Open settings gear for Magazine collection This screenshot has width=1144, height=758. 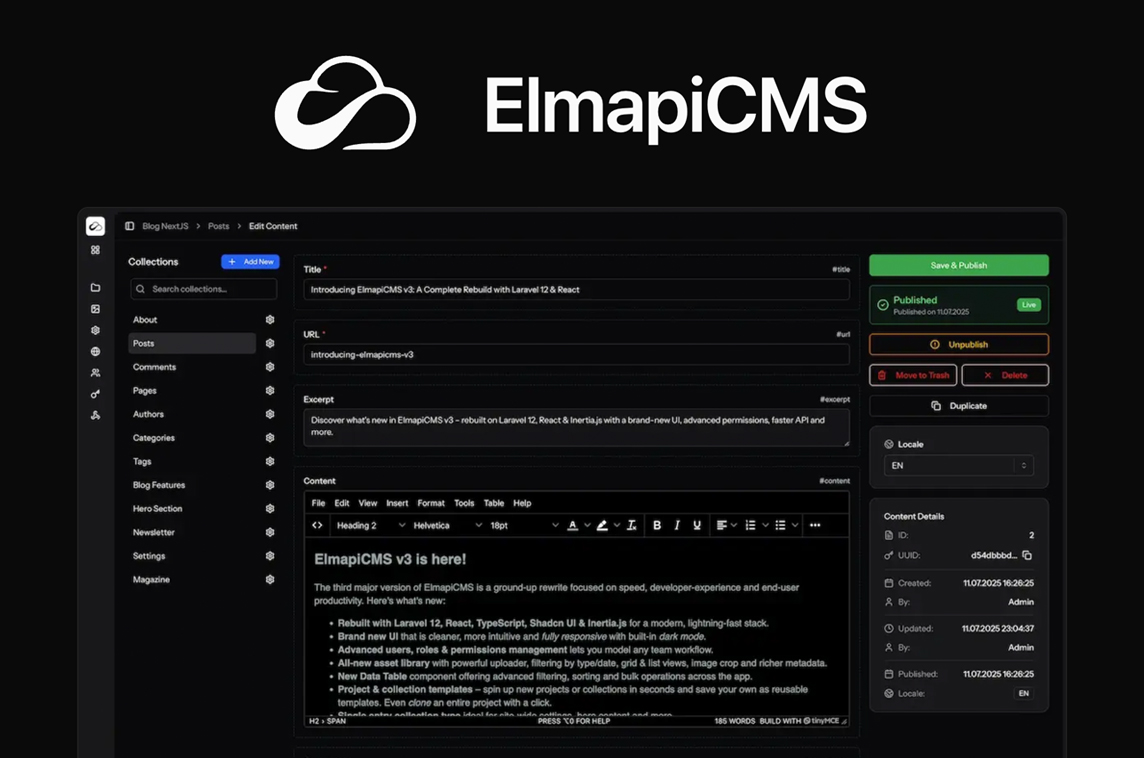(x=270, y=579)
